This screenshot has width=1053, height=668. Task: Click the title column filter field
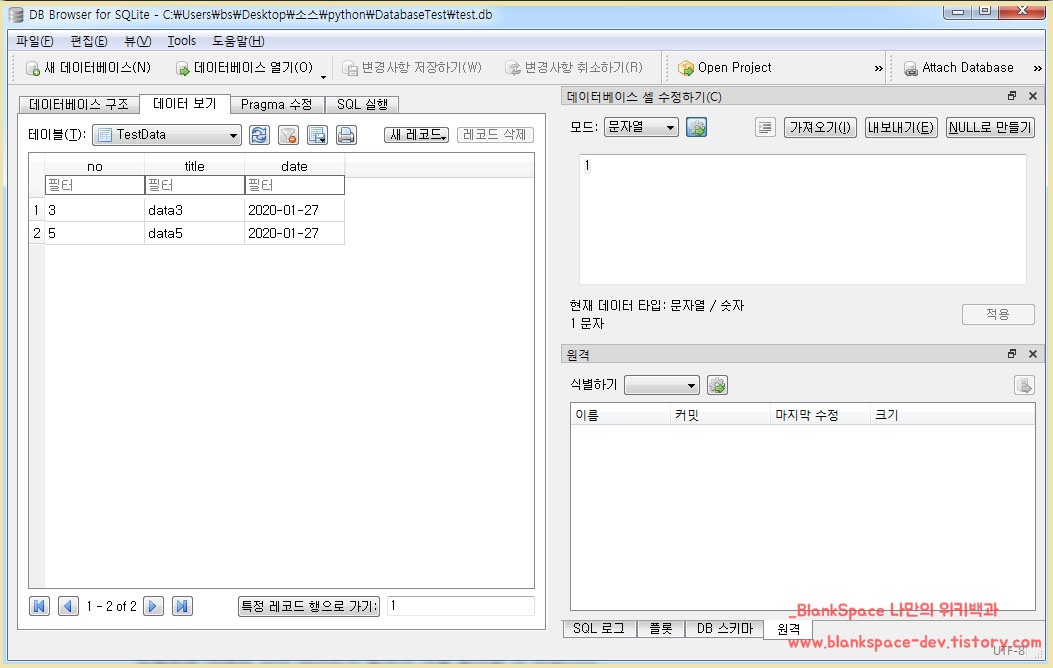195,185
